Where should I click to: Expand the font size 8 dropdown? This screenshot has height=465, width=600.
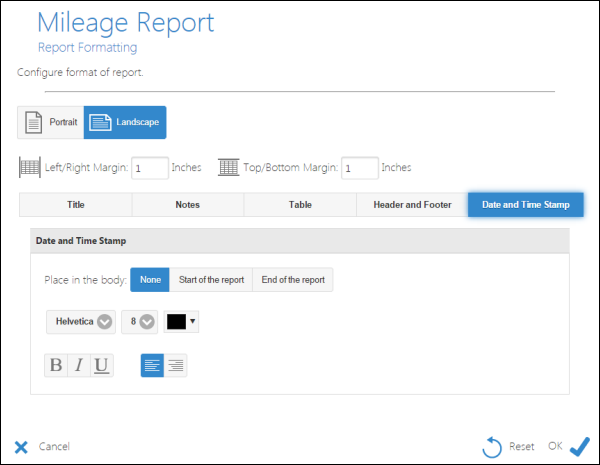(x=140, y=322)
